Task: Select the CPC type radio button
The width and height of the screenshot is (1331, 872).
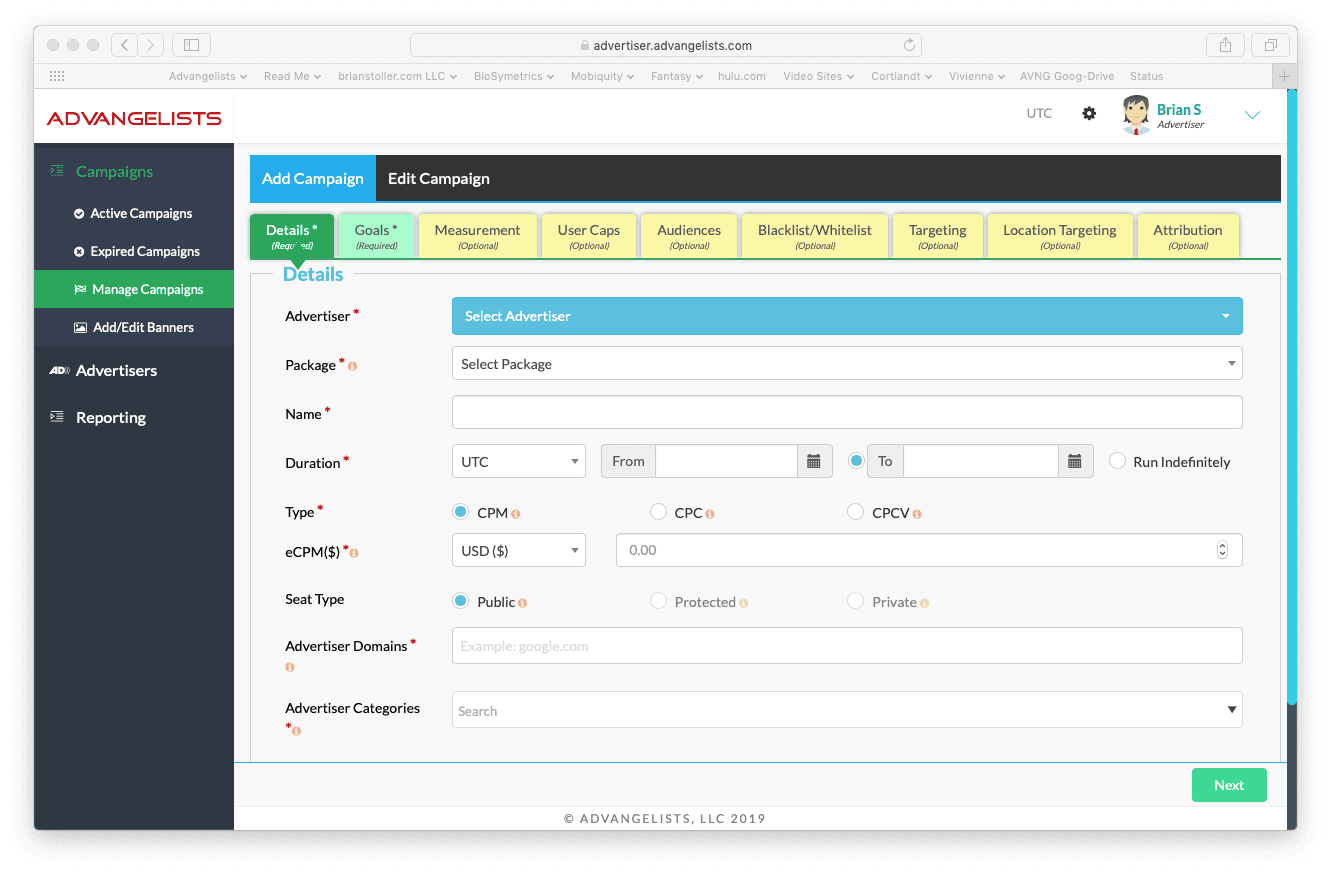Action: pos(658,512)
